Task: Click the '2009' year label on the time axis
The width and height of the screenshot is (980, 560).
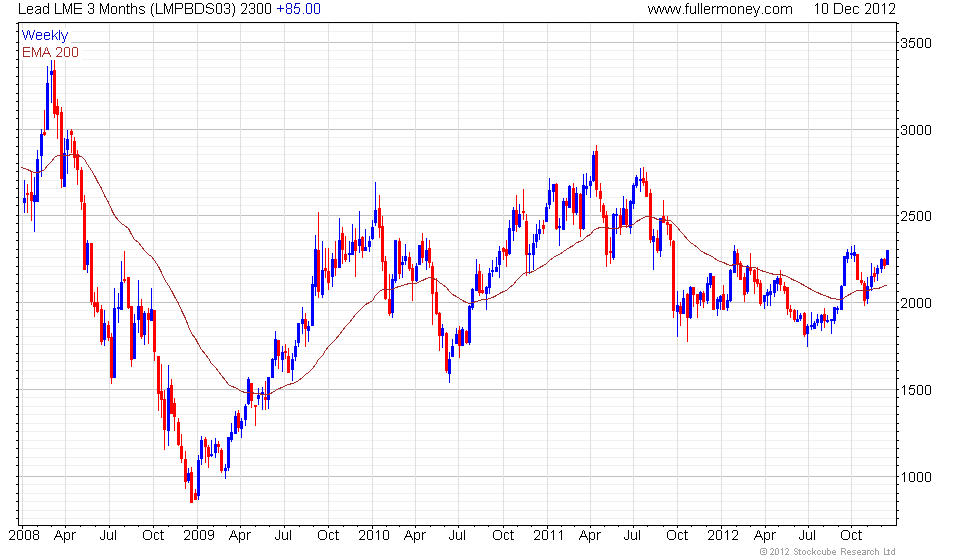Action: [199, 536]
